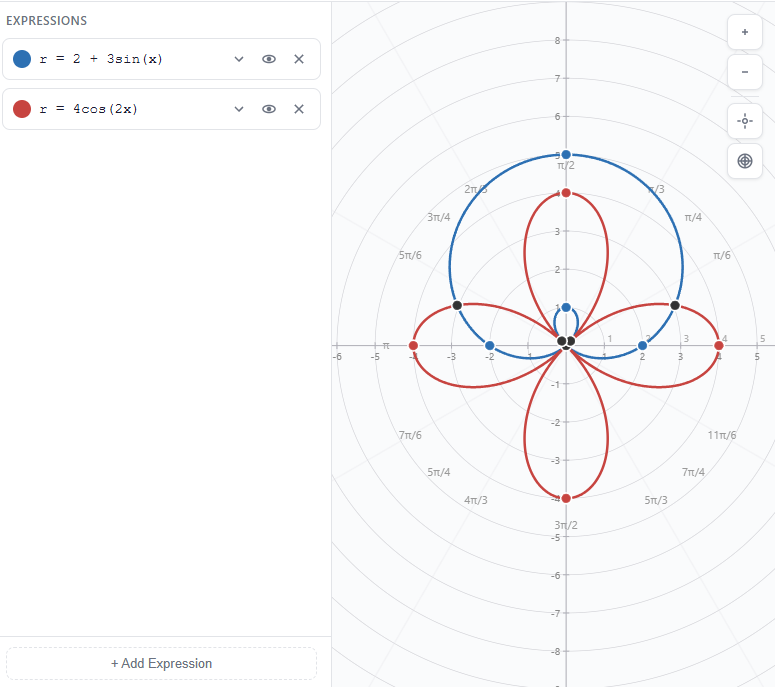Click the black intersection point on the left
This screenshot has width=775, height=687.
coord(457,305)
